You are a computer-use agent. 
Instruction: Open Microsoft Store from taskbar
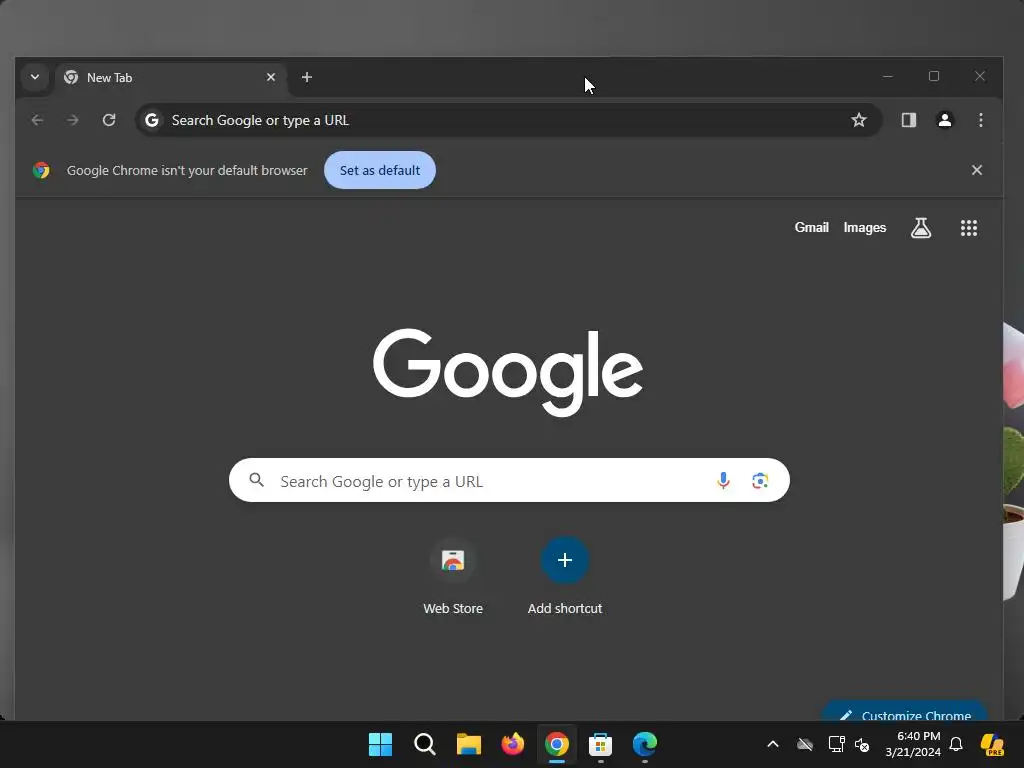600,744
